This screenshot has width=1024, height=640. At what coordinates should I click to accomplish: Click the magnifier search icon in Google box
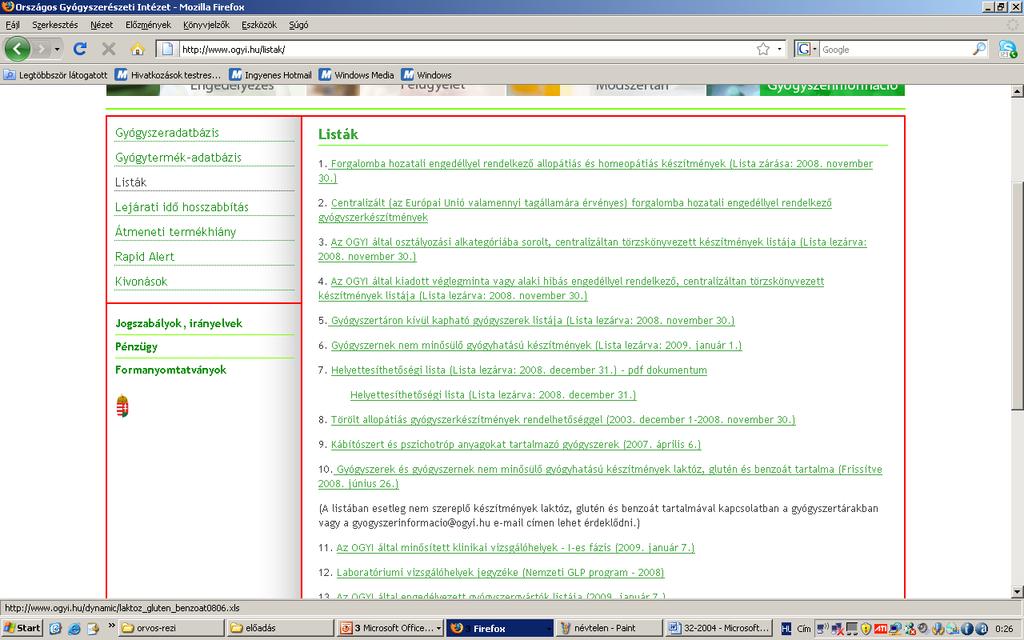[979, 49]
